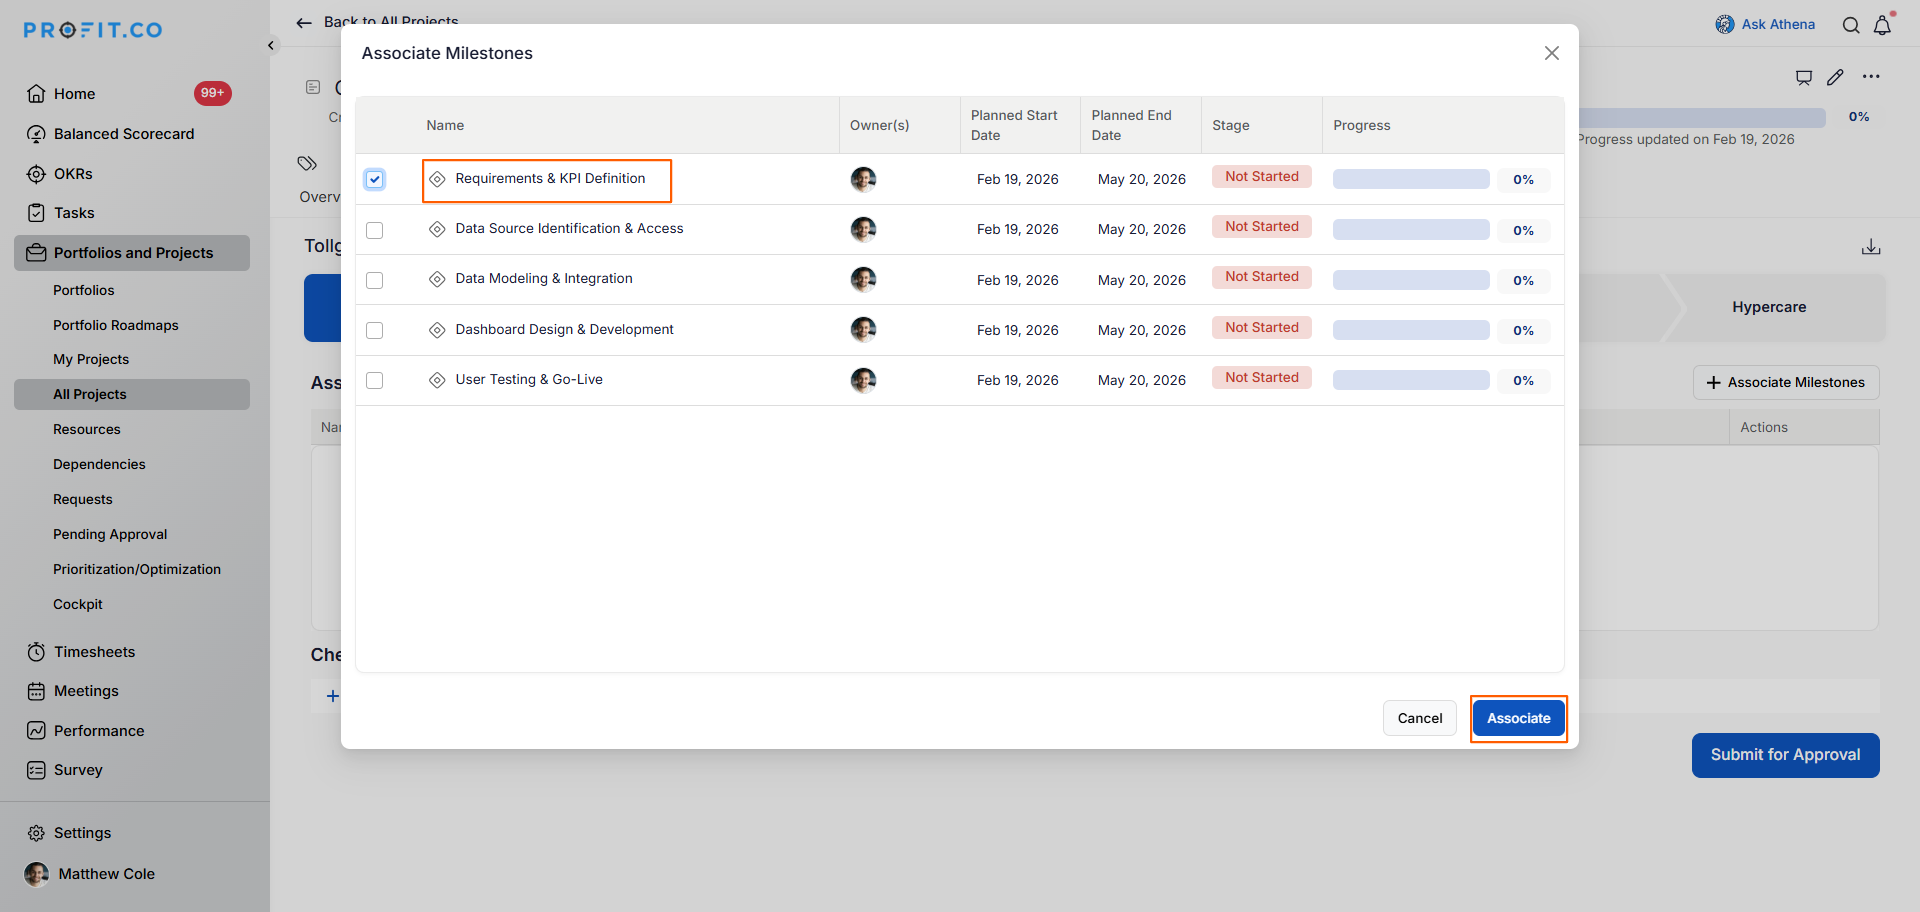
Task: Open the search magnifier icon
Action: tap(1851, 25)
